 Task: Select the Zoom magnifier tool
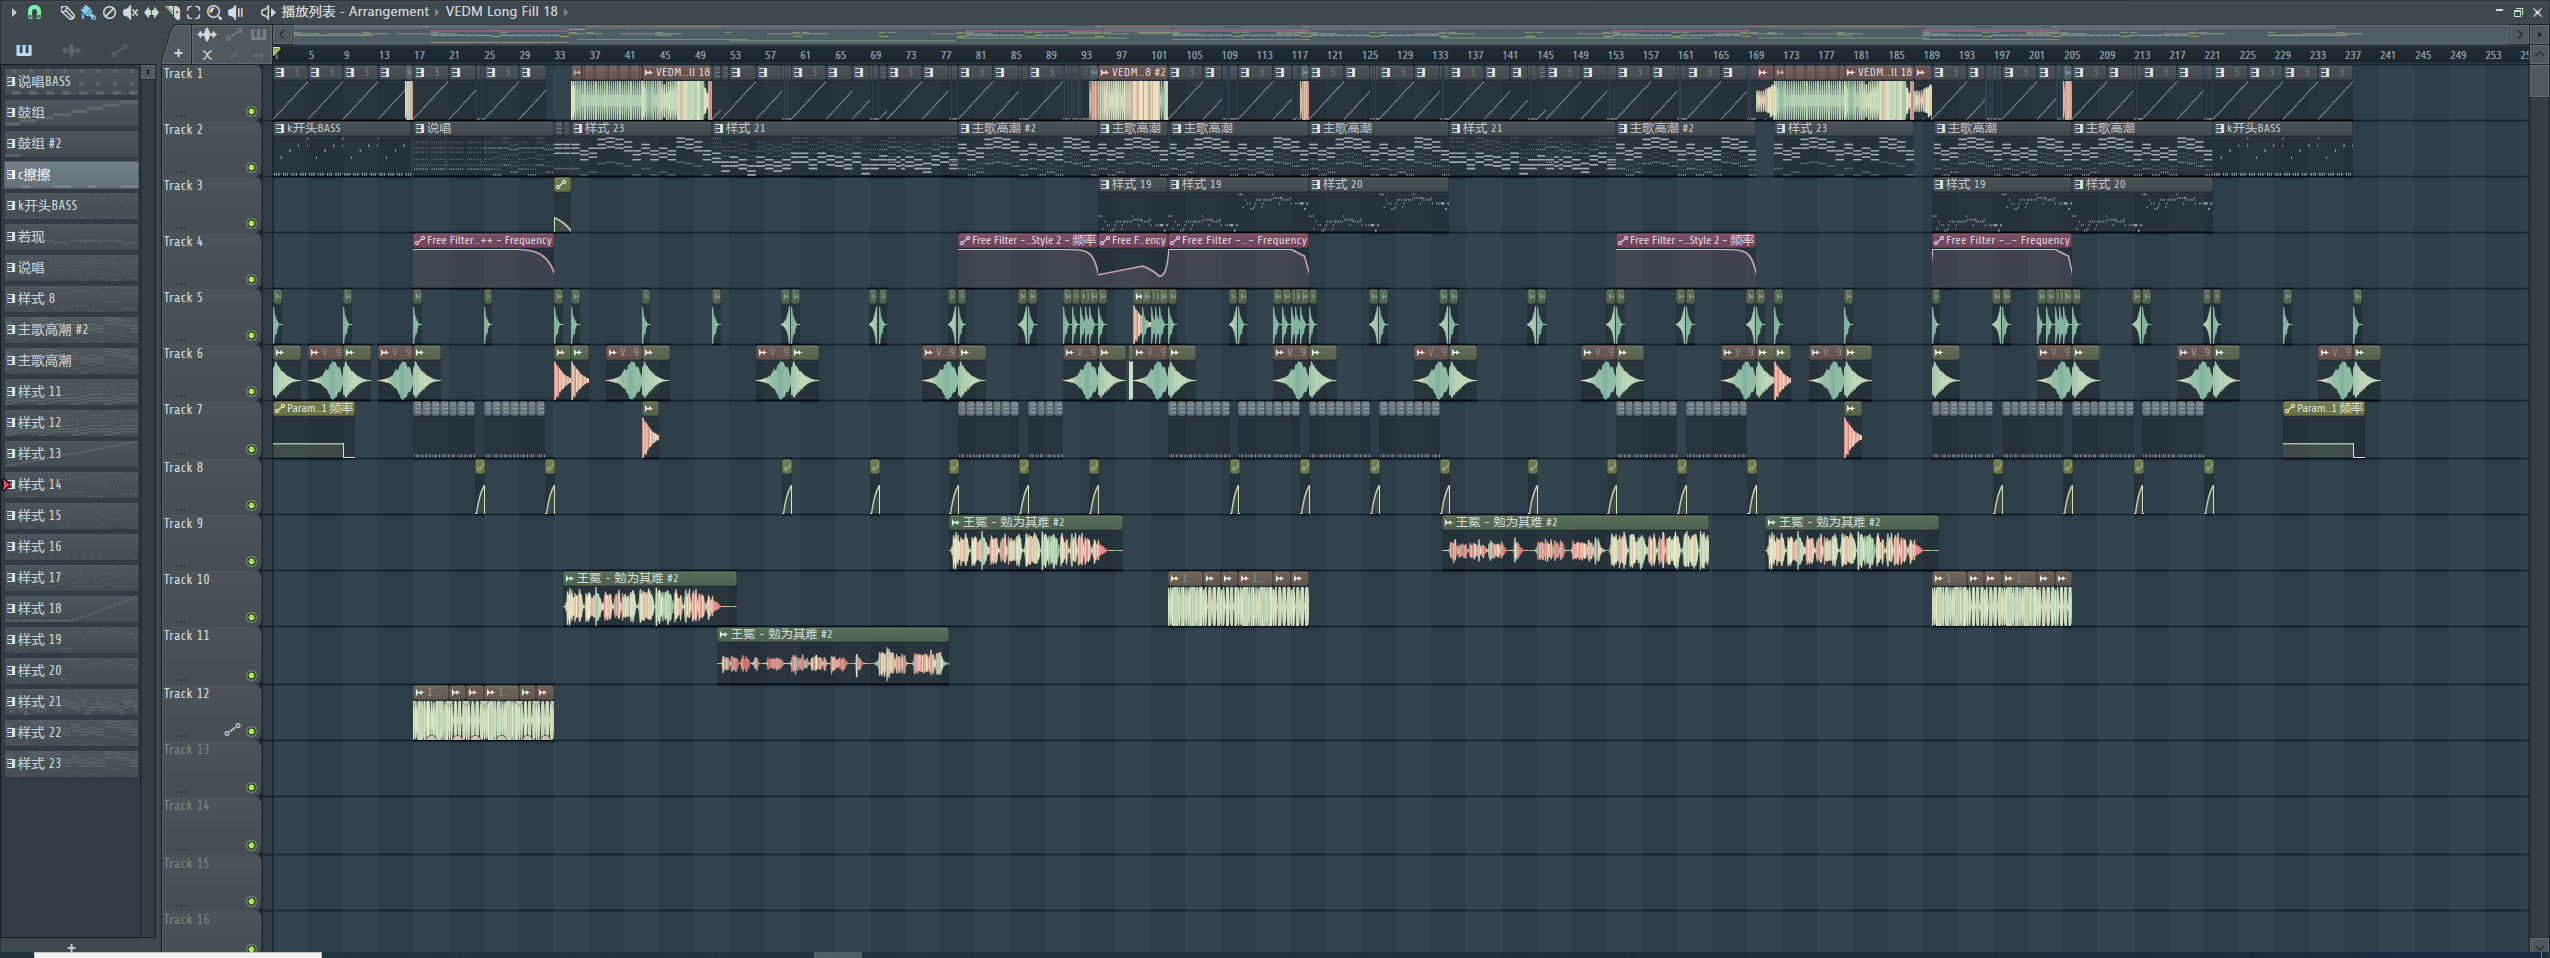214,12
